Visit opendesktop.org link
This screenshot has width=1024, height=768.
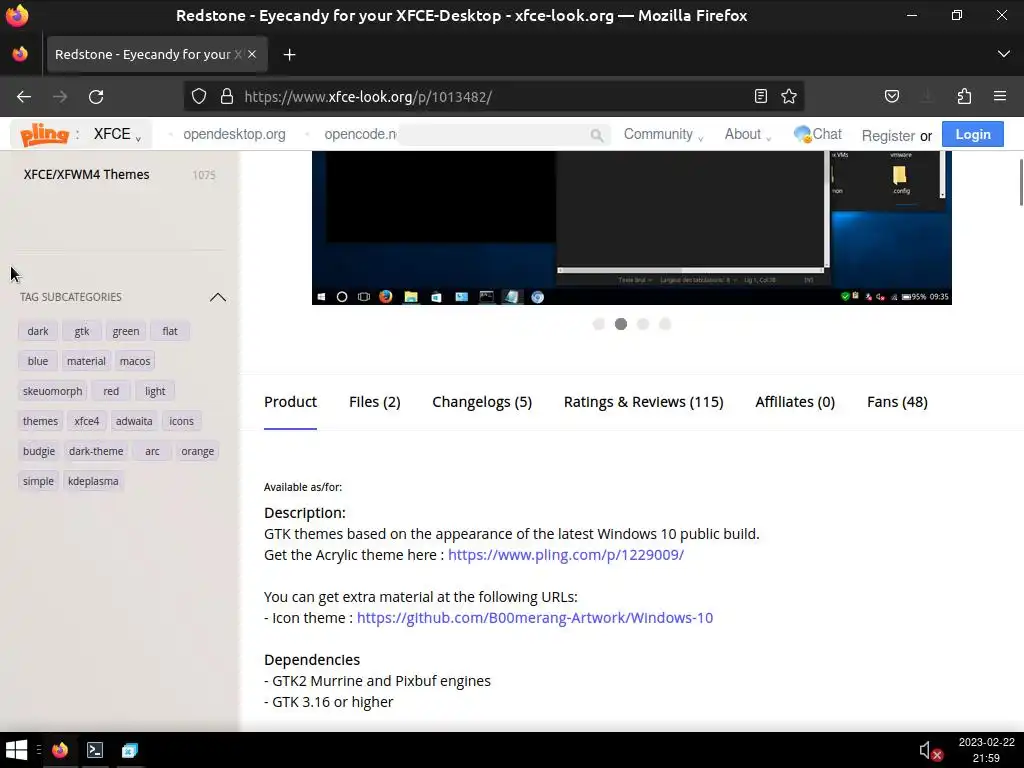coord(234,134)
